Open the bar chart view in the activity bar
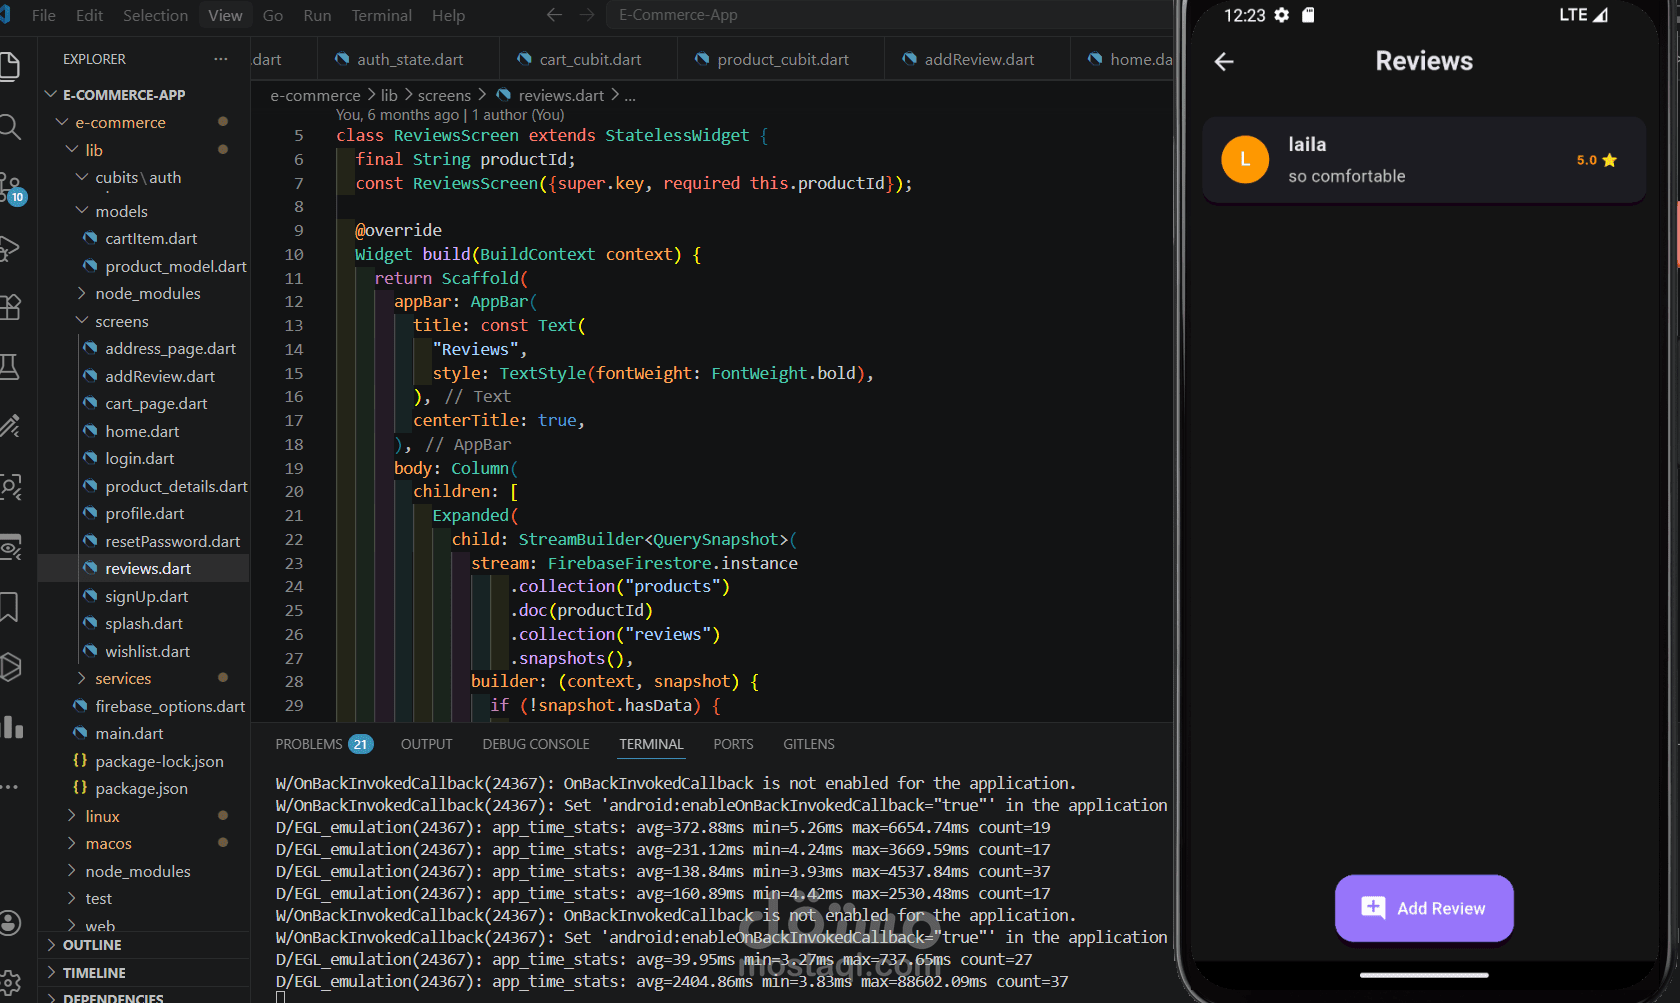The height and width of the screenshot is (1003, 1680). point(10,727)
